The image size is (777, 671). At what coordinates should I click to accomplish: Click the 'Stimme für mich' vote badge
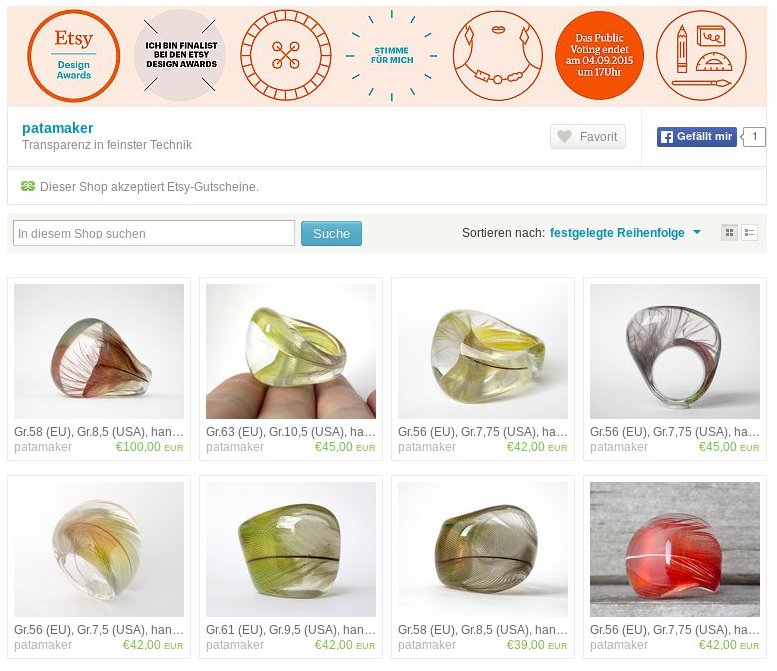[x=391, y=56]
